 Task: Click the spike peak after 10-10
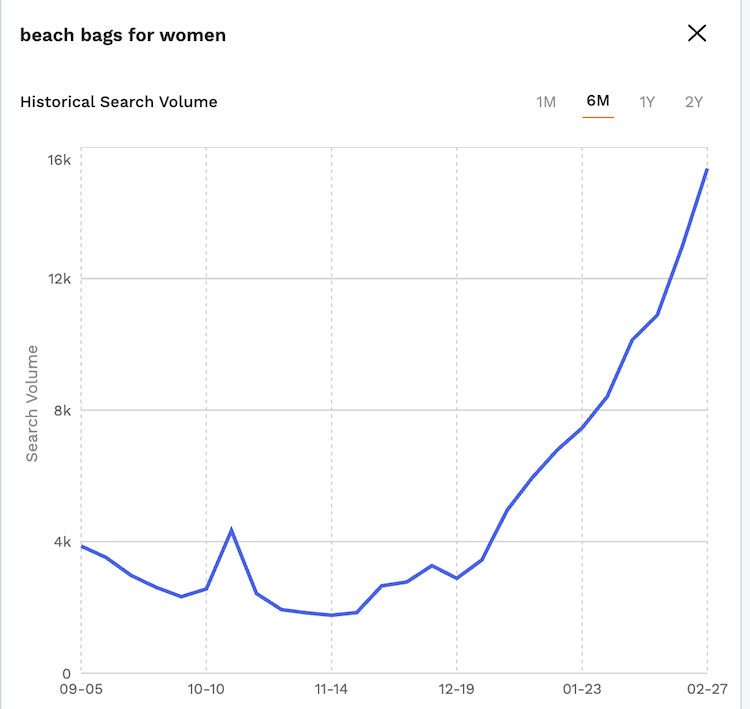[x=231, y=530]
